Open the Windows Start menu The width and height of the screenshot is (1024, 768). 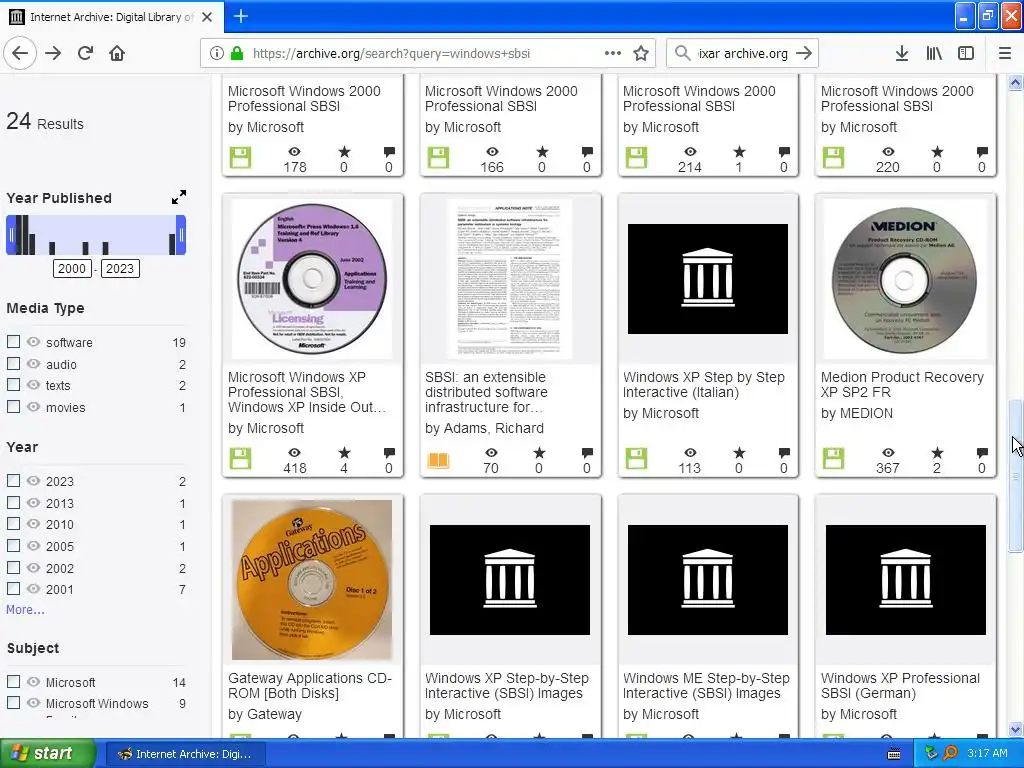click(x=46, y=753)
